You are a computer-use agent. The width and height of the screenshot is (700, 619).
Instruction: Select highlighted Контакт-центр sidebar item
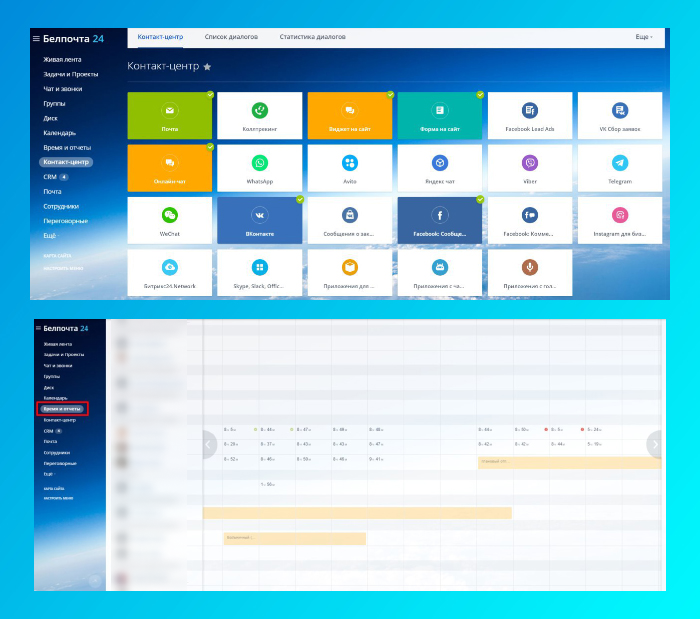click(66, 162)
